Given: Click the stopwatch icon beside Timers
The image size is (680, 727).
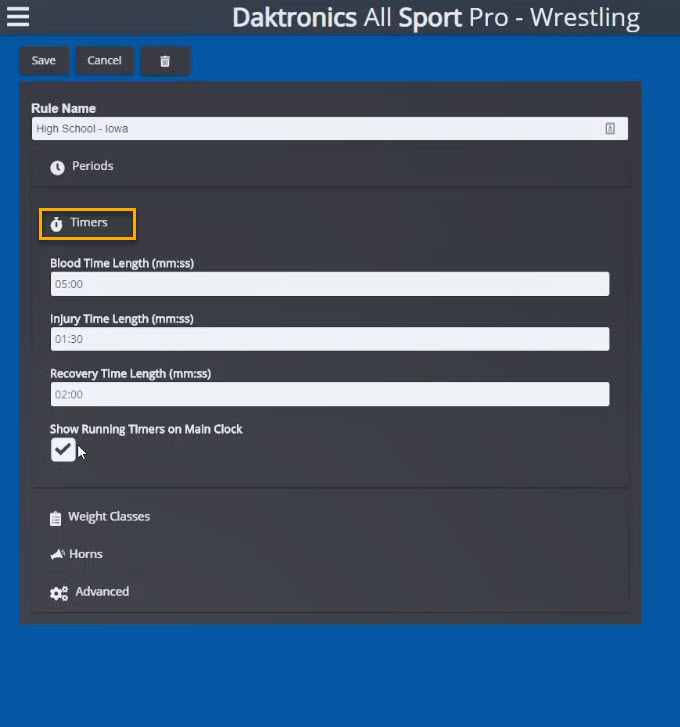Looking at the screenshot, I should tap(56, 224).
